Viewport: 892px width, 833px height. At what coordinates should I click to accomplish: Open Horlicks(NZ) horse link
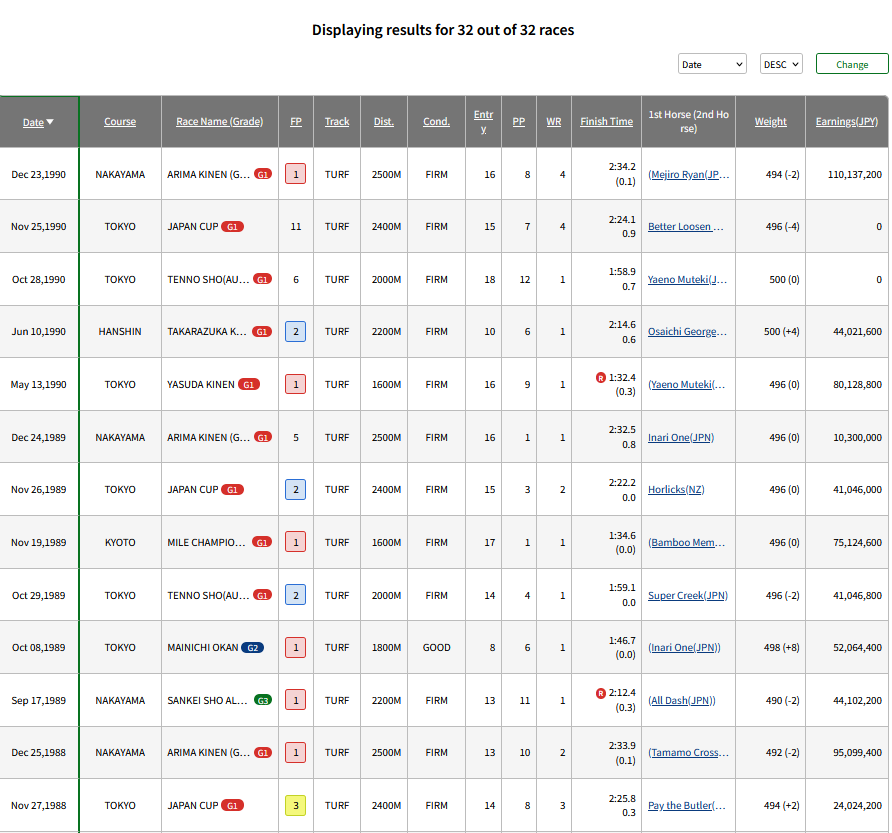pyautogui.click(x=676, y=489)
